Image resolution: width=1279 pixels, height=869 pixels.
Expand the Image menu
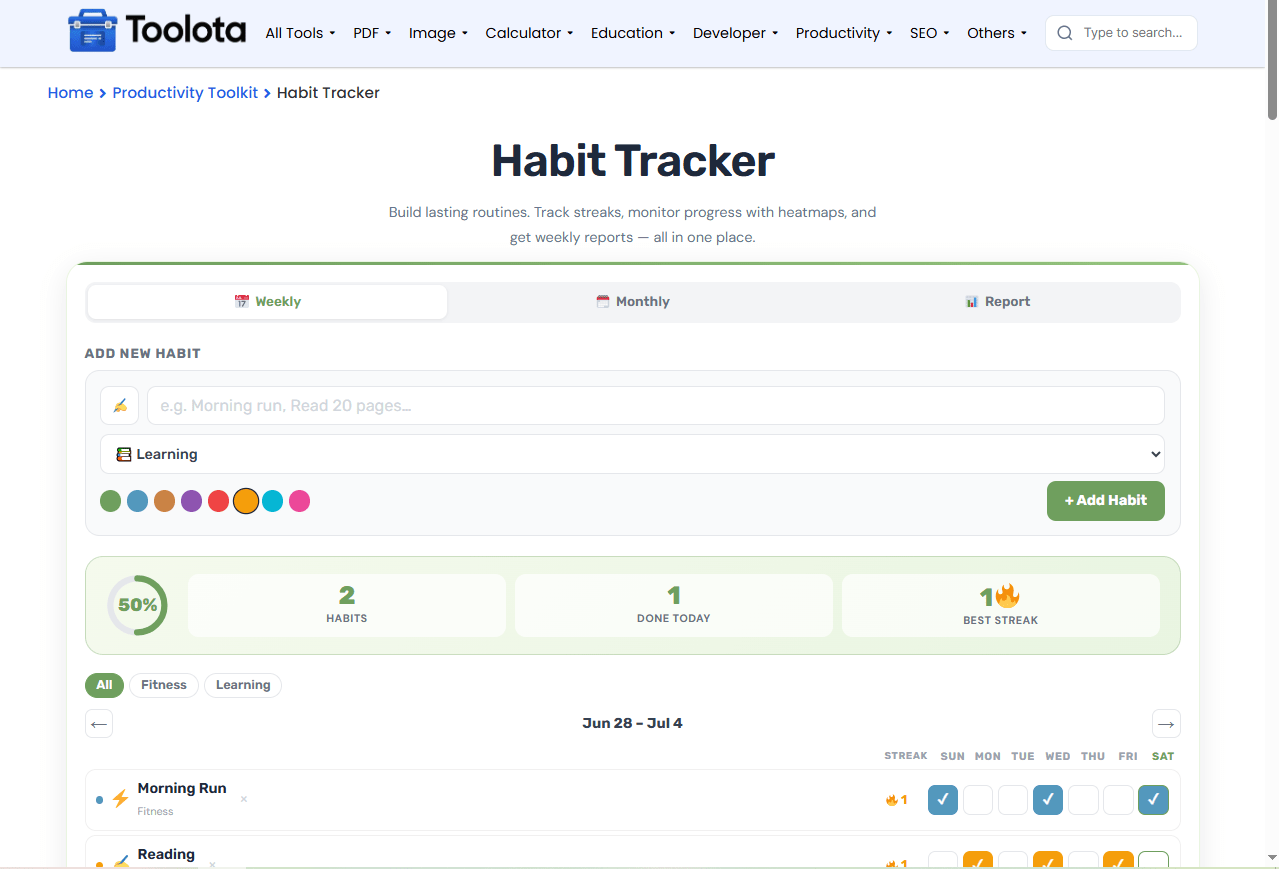coord(438,33)
